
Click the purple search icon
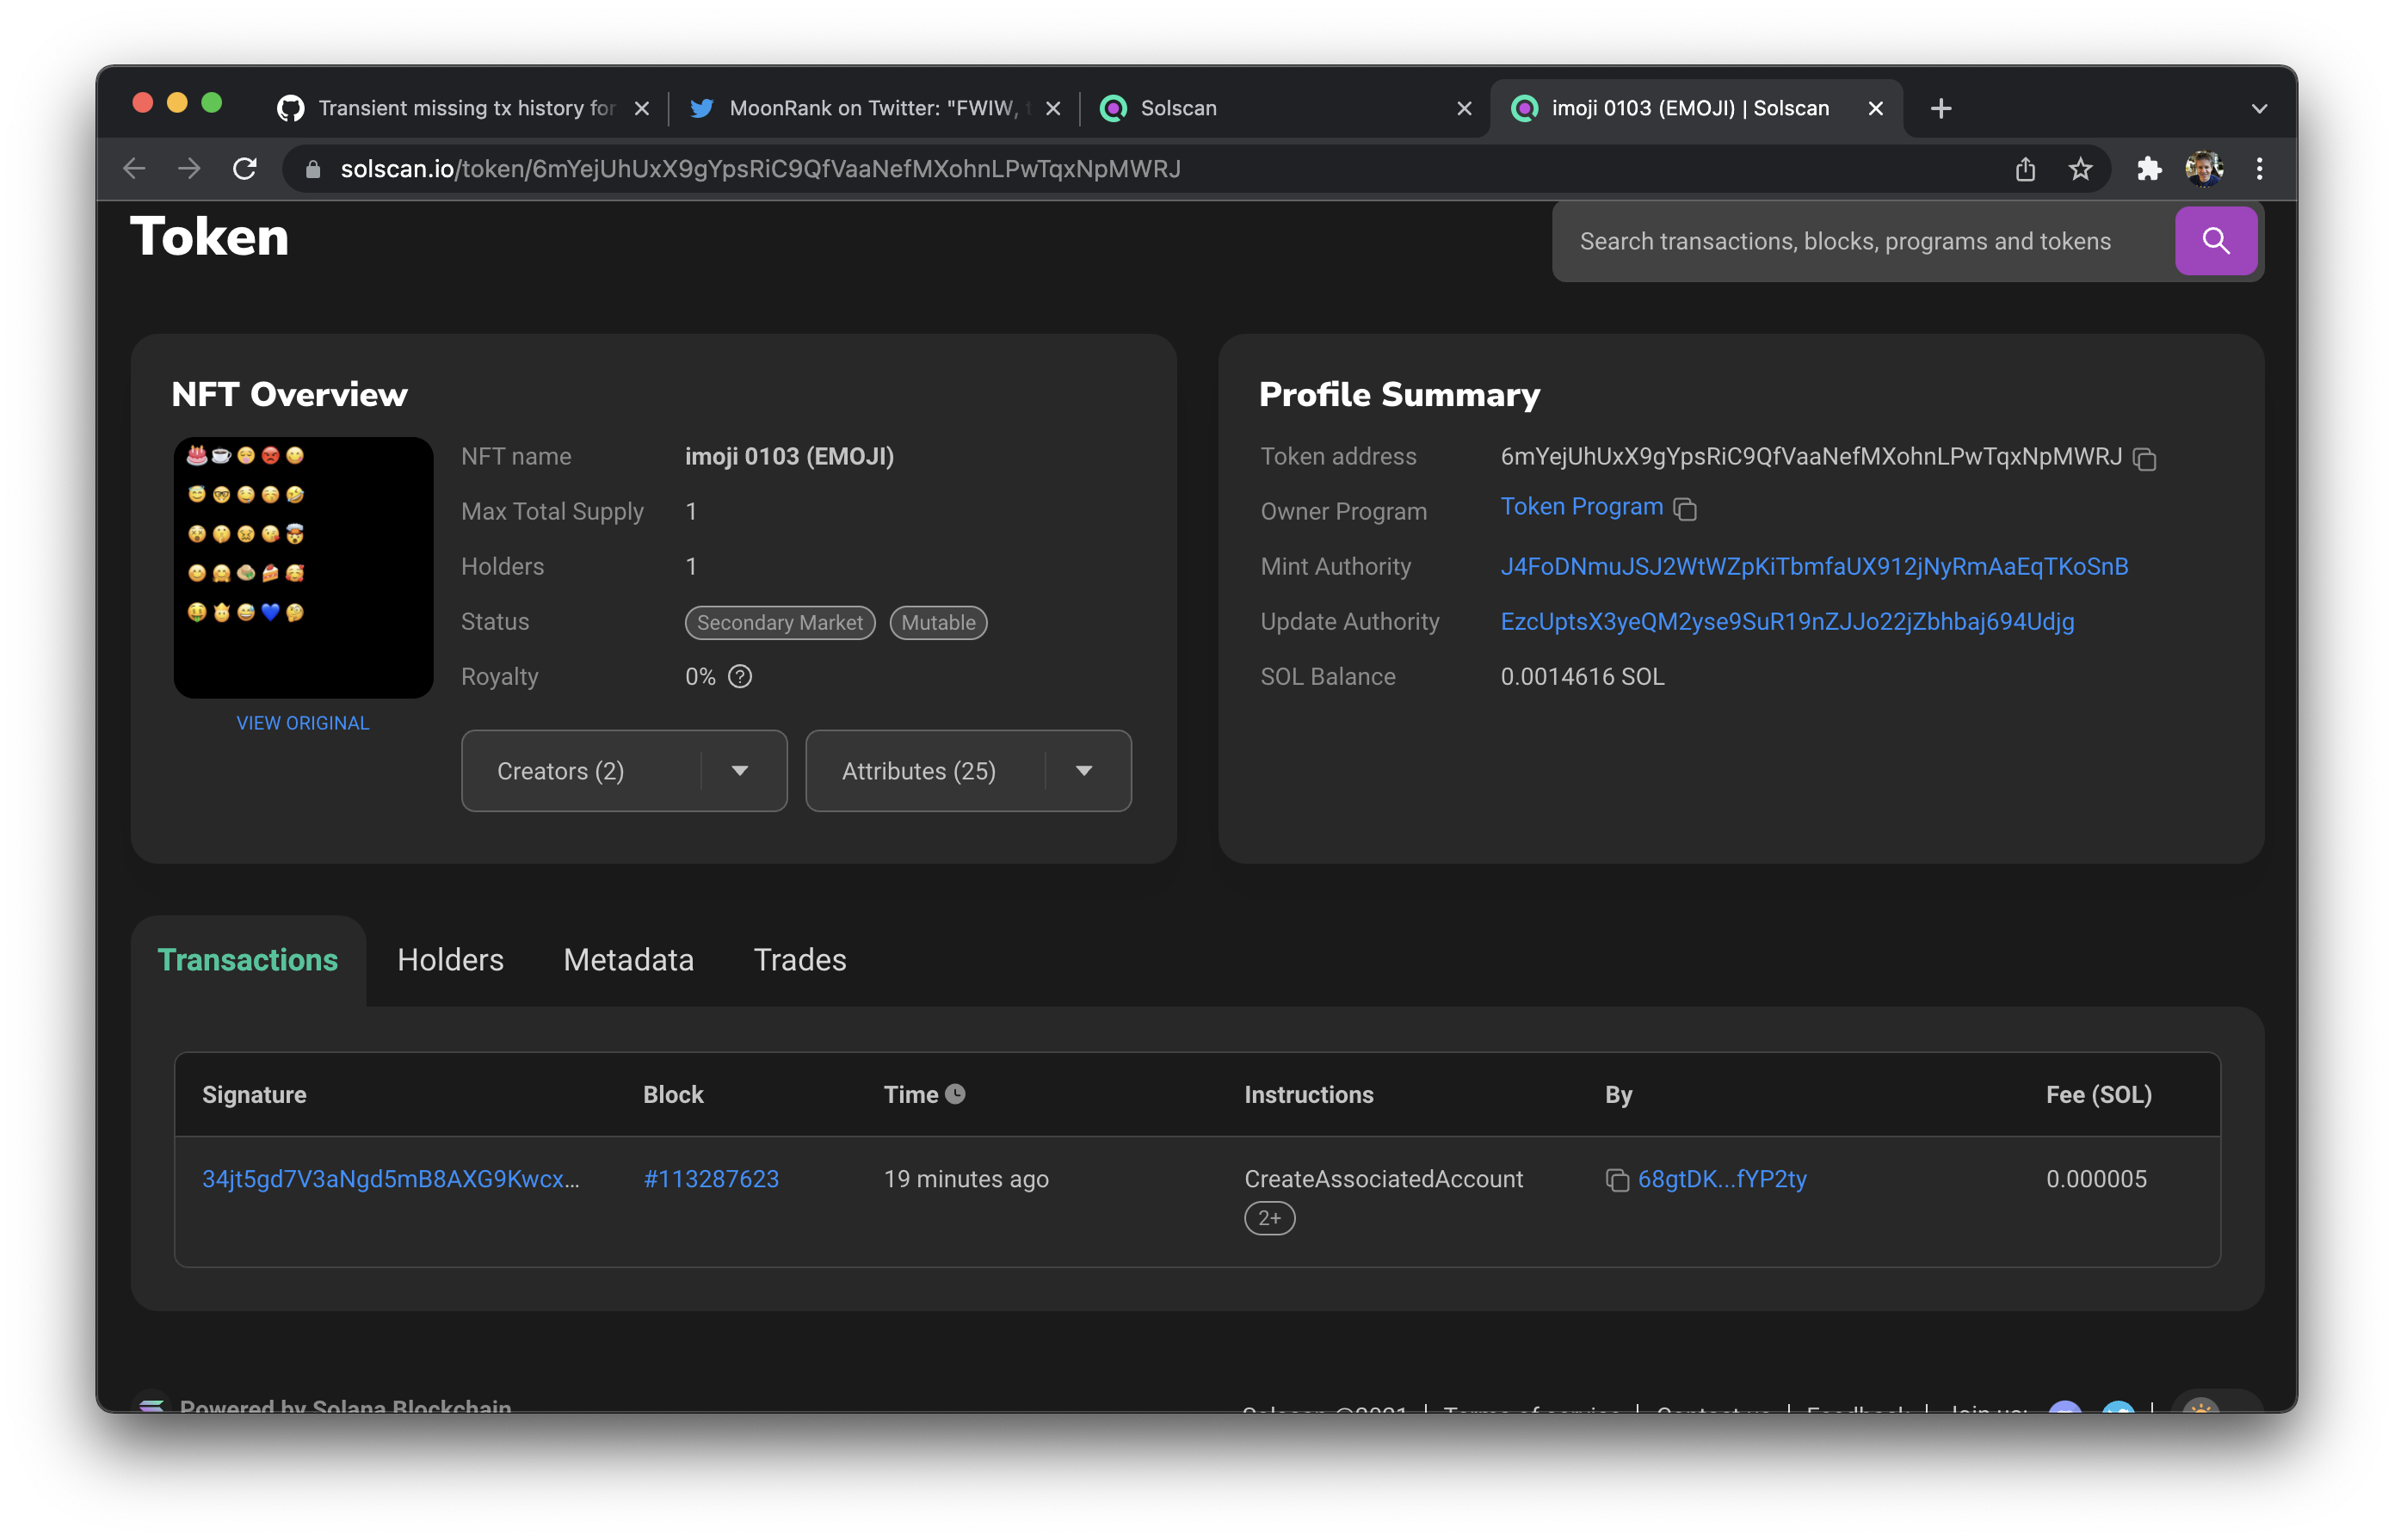pos(2216,240)
